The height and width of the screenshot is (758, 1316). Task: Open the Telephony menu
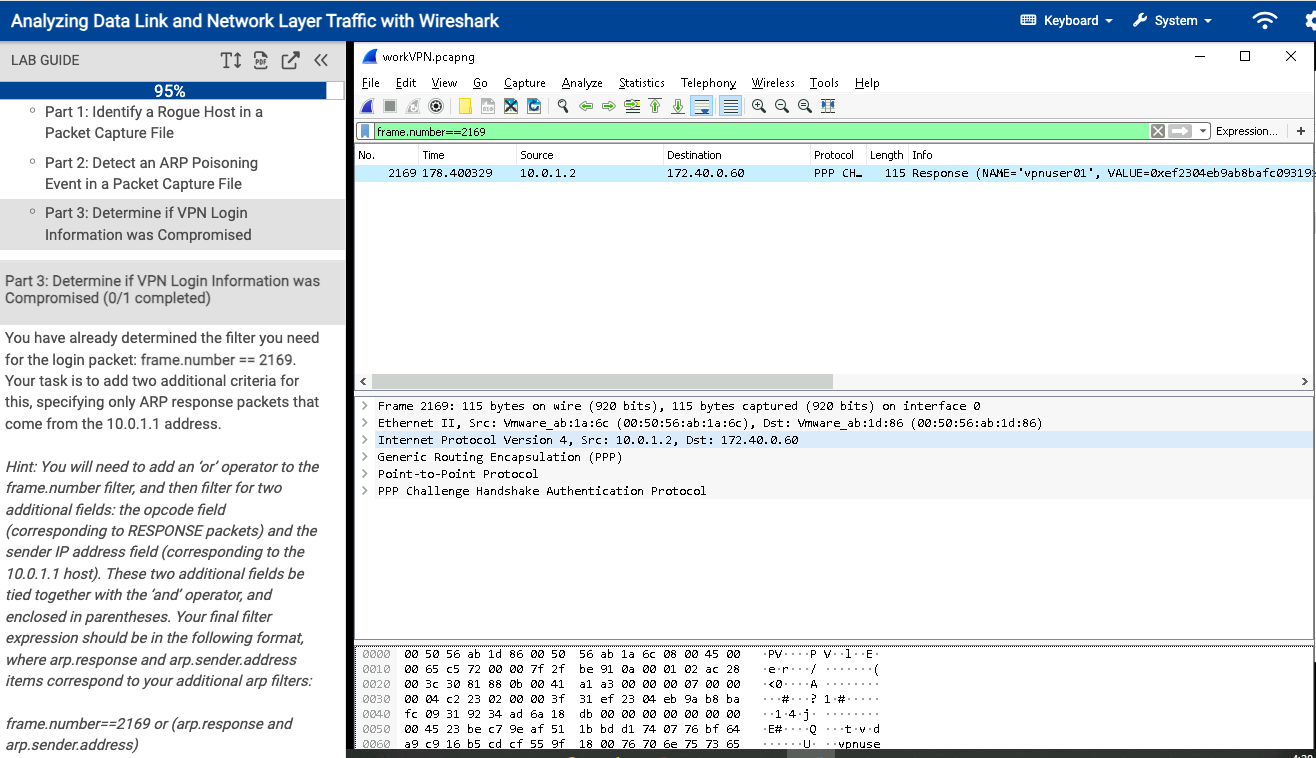point(708,83)
